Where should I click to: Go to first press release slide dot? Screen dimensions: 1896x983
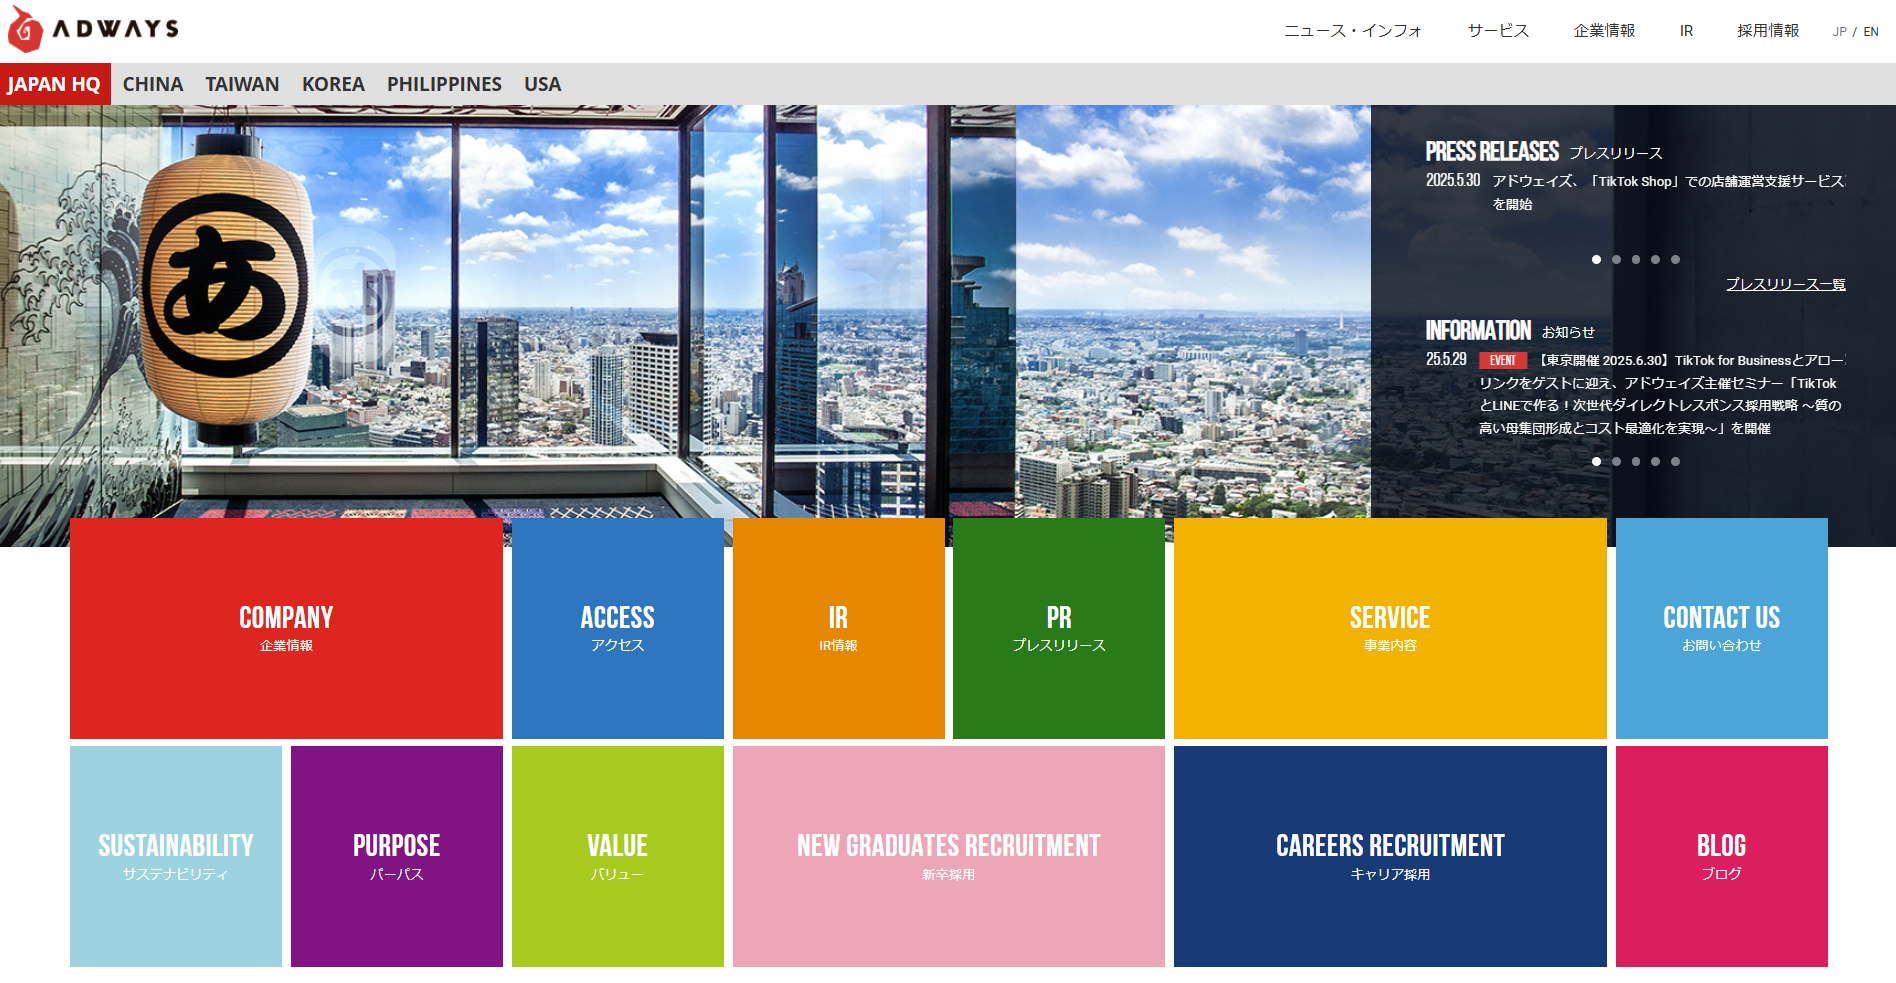pyautogui.click(x=1596, y=259)
